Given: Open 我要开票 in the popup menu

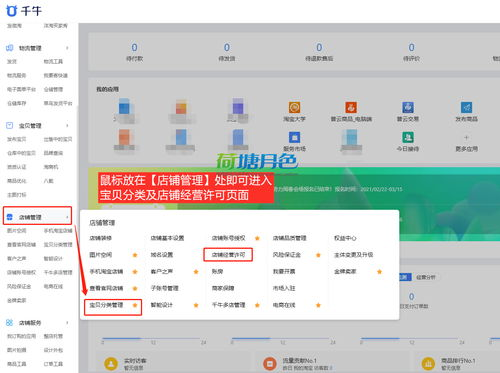Looking at the screenshot, I should (284, 271).
